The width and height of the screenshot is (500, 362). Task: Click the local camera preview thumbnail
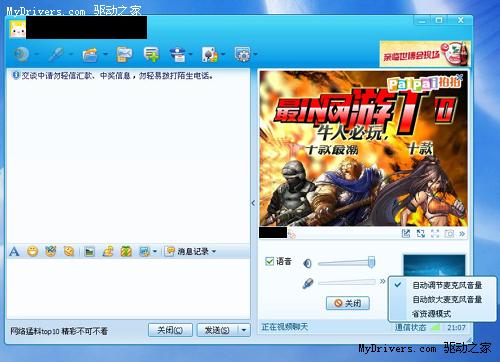pos(434,266)
